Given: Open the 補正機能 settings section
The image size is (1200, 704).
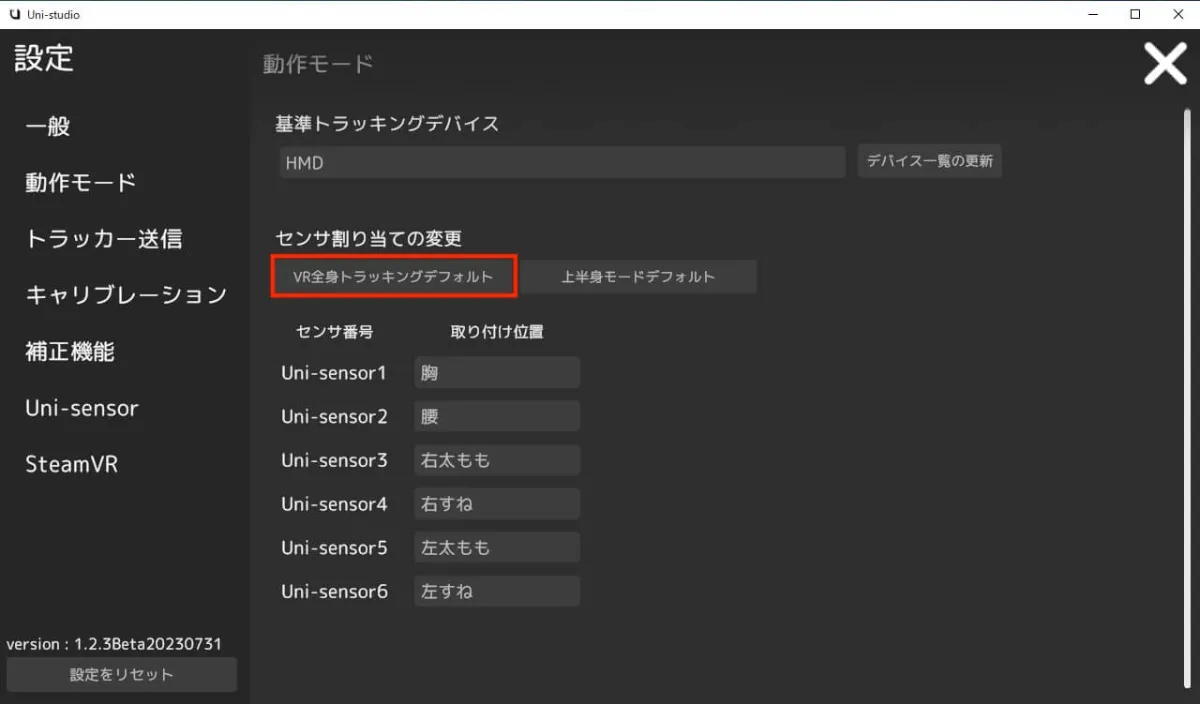Looking at the screenshot, I should coord(70,352).
